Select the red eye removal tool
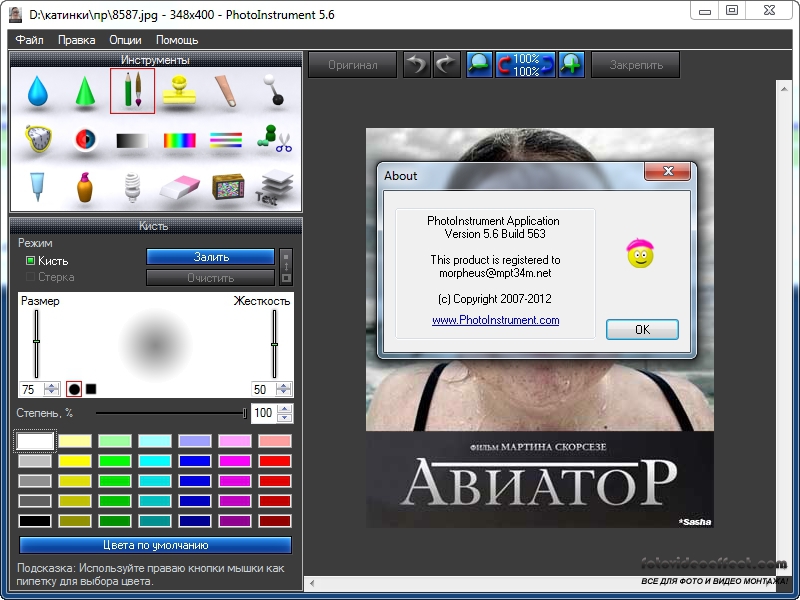 tap(85, 139)
